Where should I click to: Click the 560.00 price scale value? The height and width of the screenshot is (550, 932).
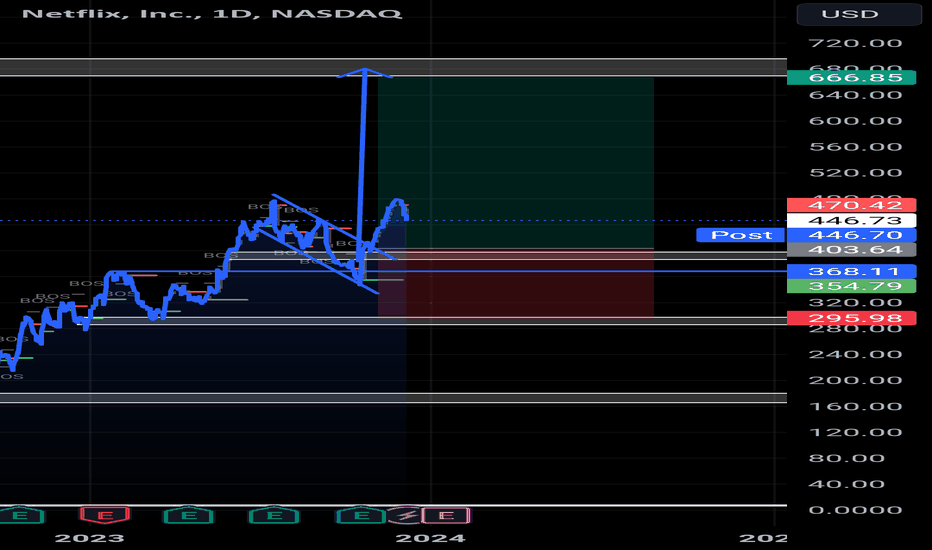[x=855, y=147]
